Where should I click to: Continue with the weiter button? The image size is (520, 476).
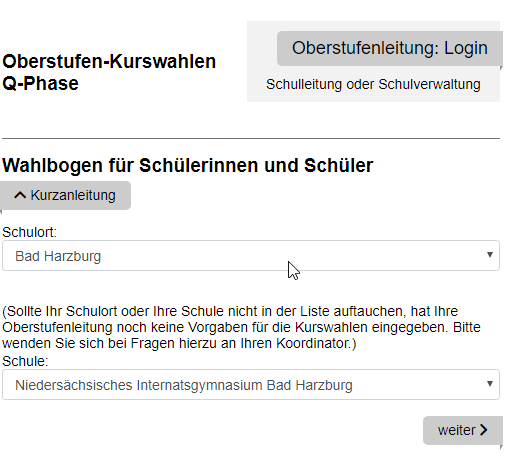click(463, 430)
